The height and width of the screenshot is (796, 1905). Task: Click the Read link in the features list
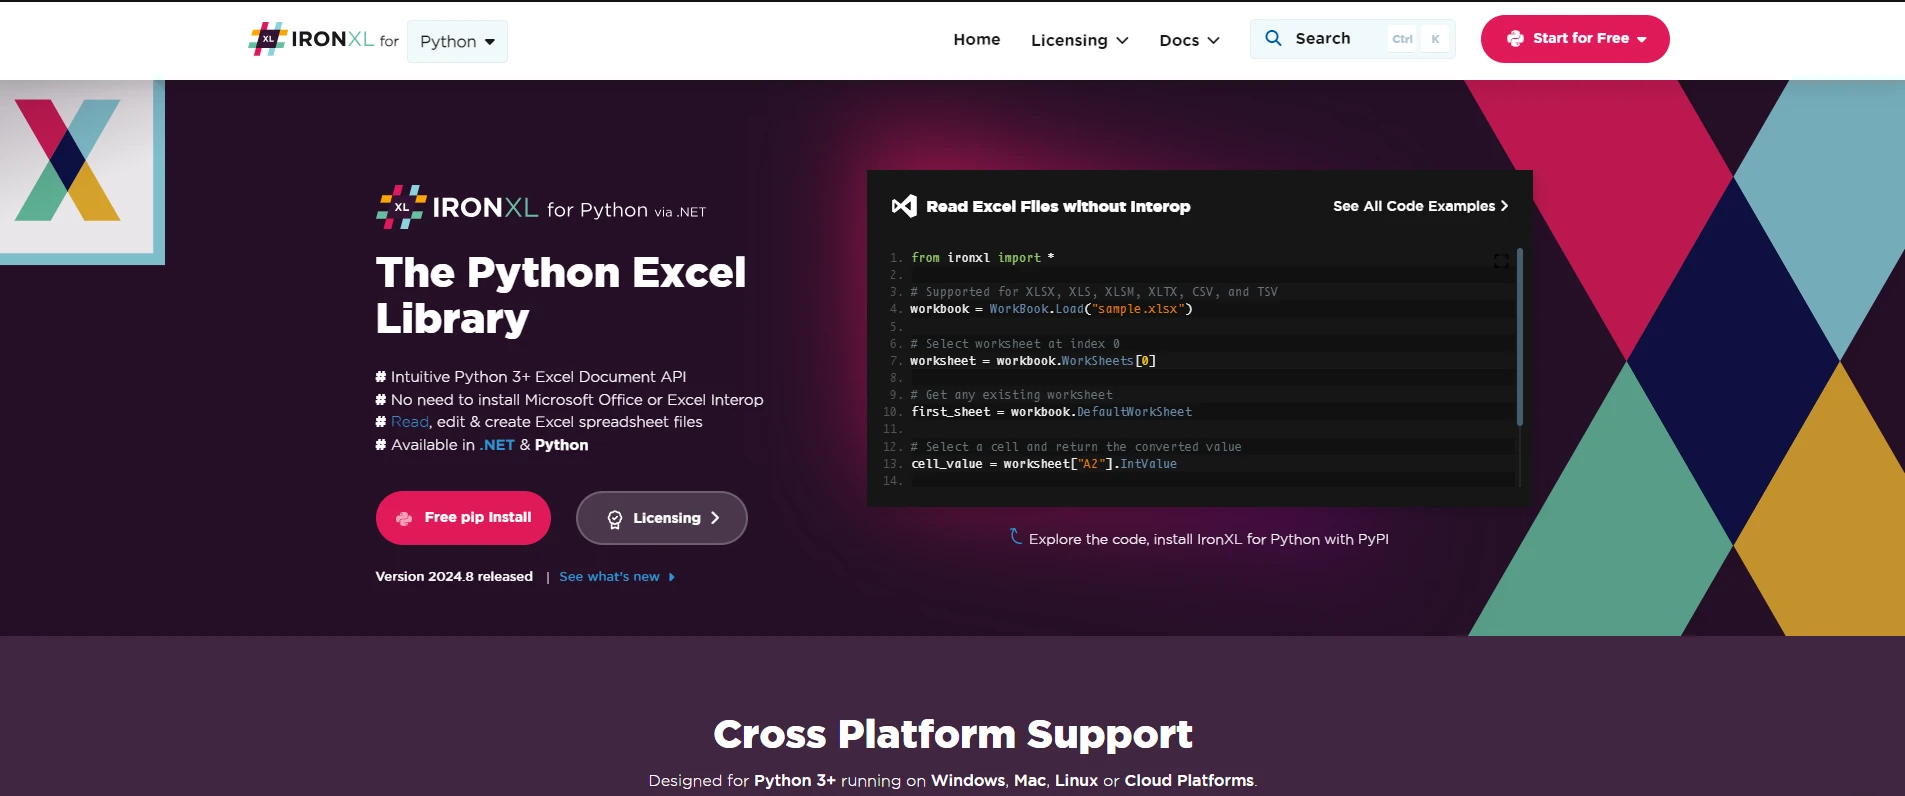(x=409, y=422)
